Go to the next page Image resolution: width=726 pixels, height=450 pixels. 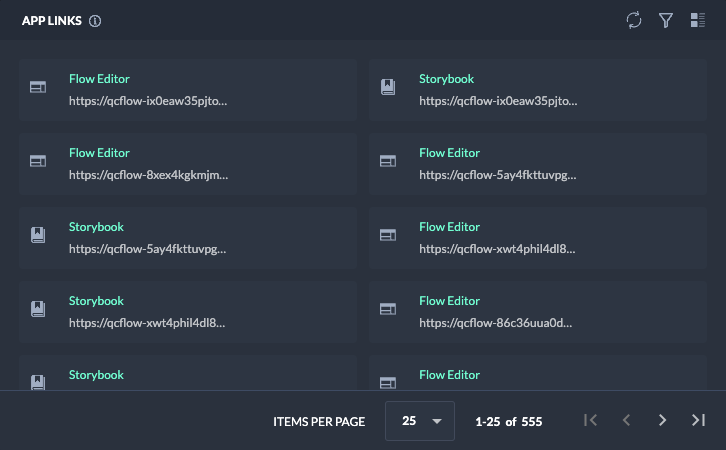[x=662, y=421]
